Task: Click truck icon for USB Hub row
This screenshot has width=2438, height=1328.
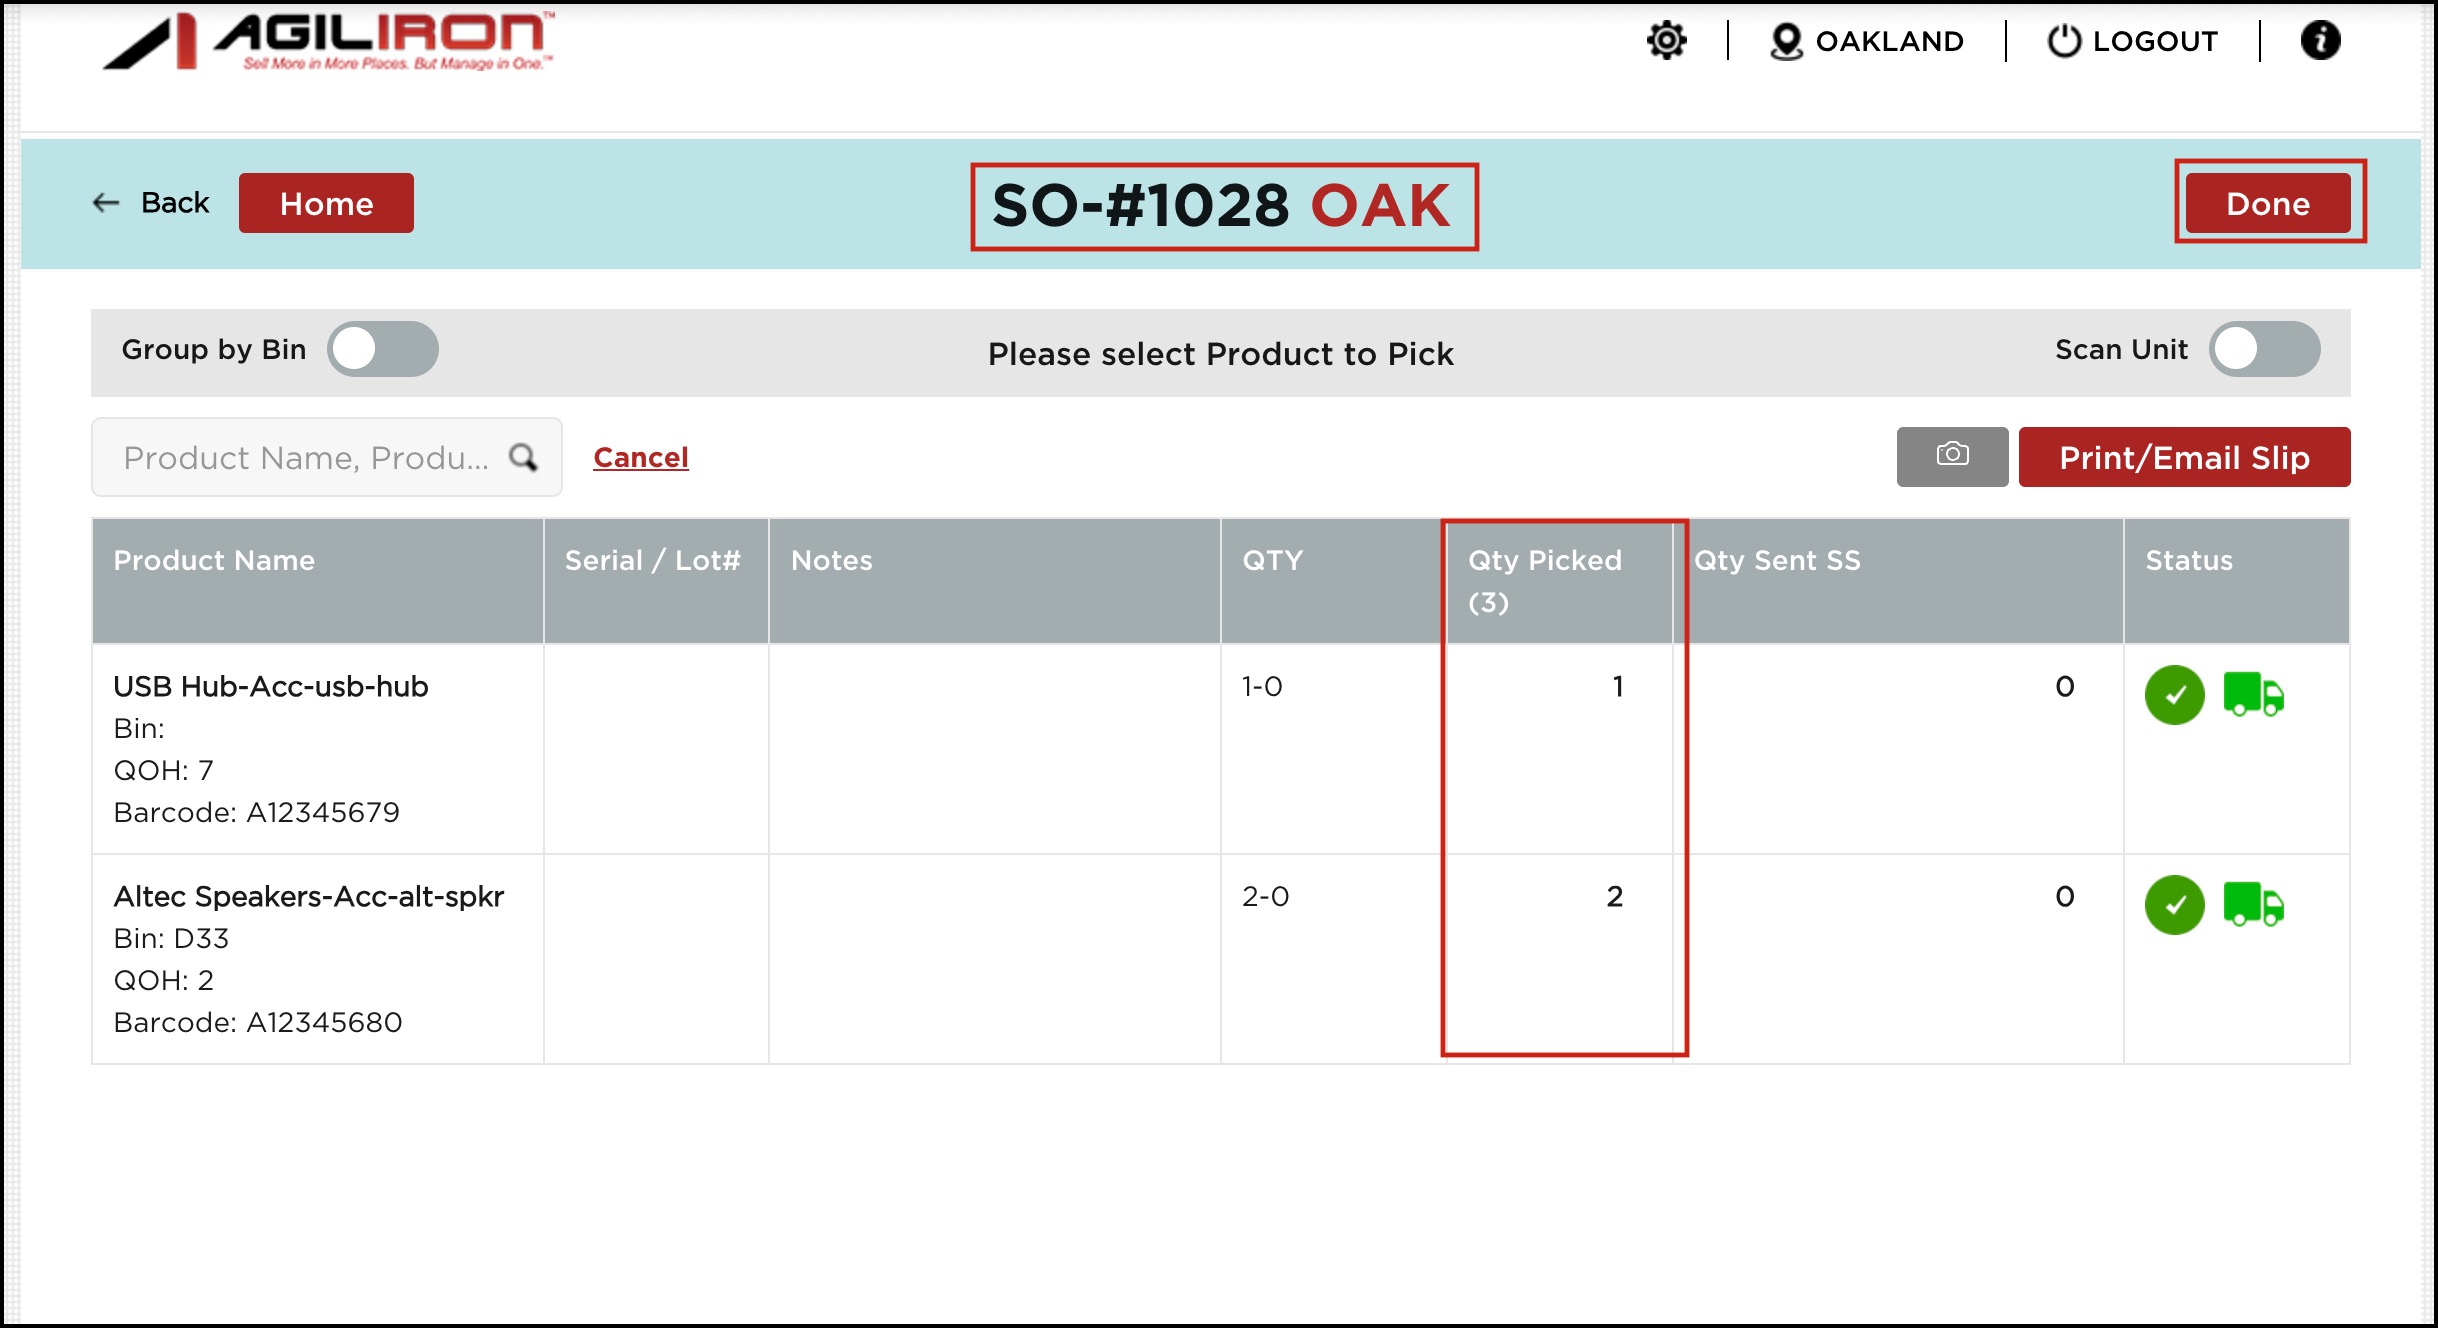Action: [x=2253, y=694]
